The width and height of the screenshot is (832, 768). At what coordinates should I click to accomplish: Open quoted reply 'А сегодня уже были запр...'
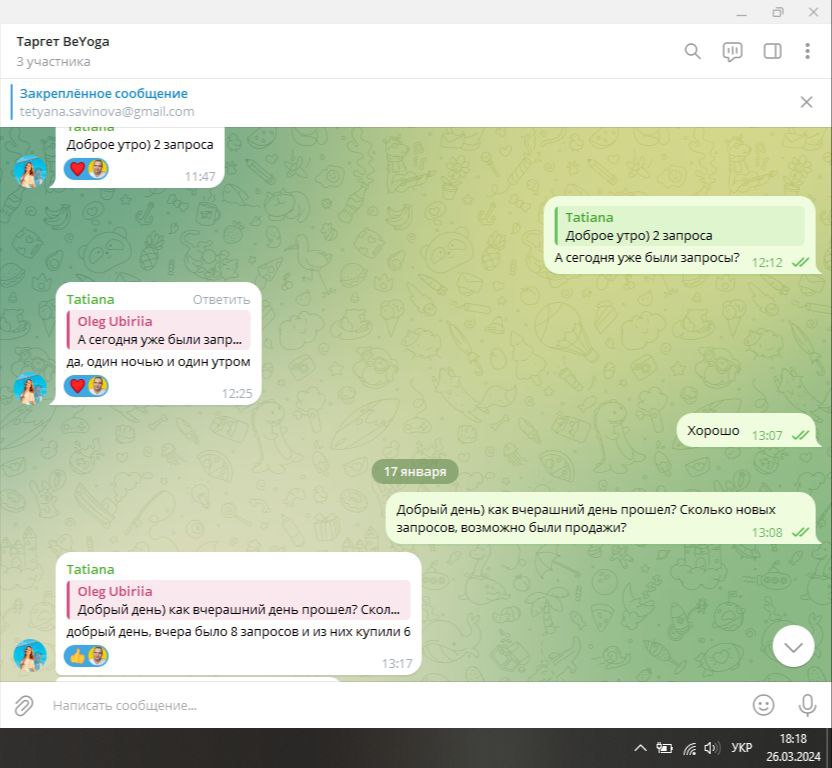pyautogui.click(x=159, y=330)
